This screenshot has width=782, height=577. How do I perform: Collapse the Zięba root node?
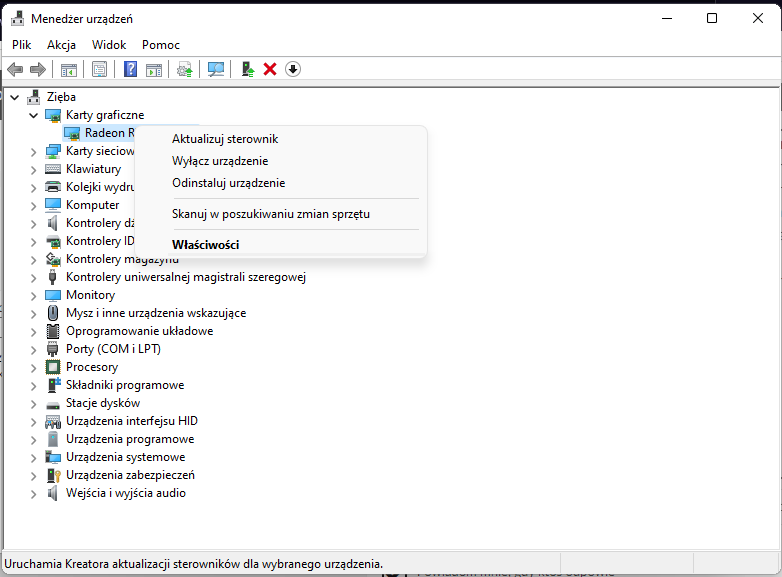click(15, 97)
